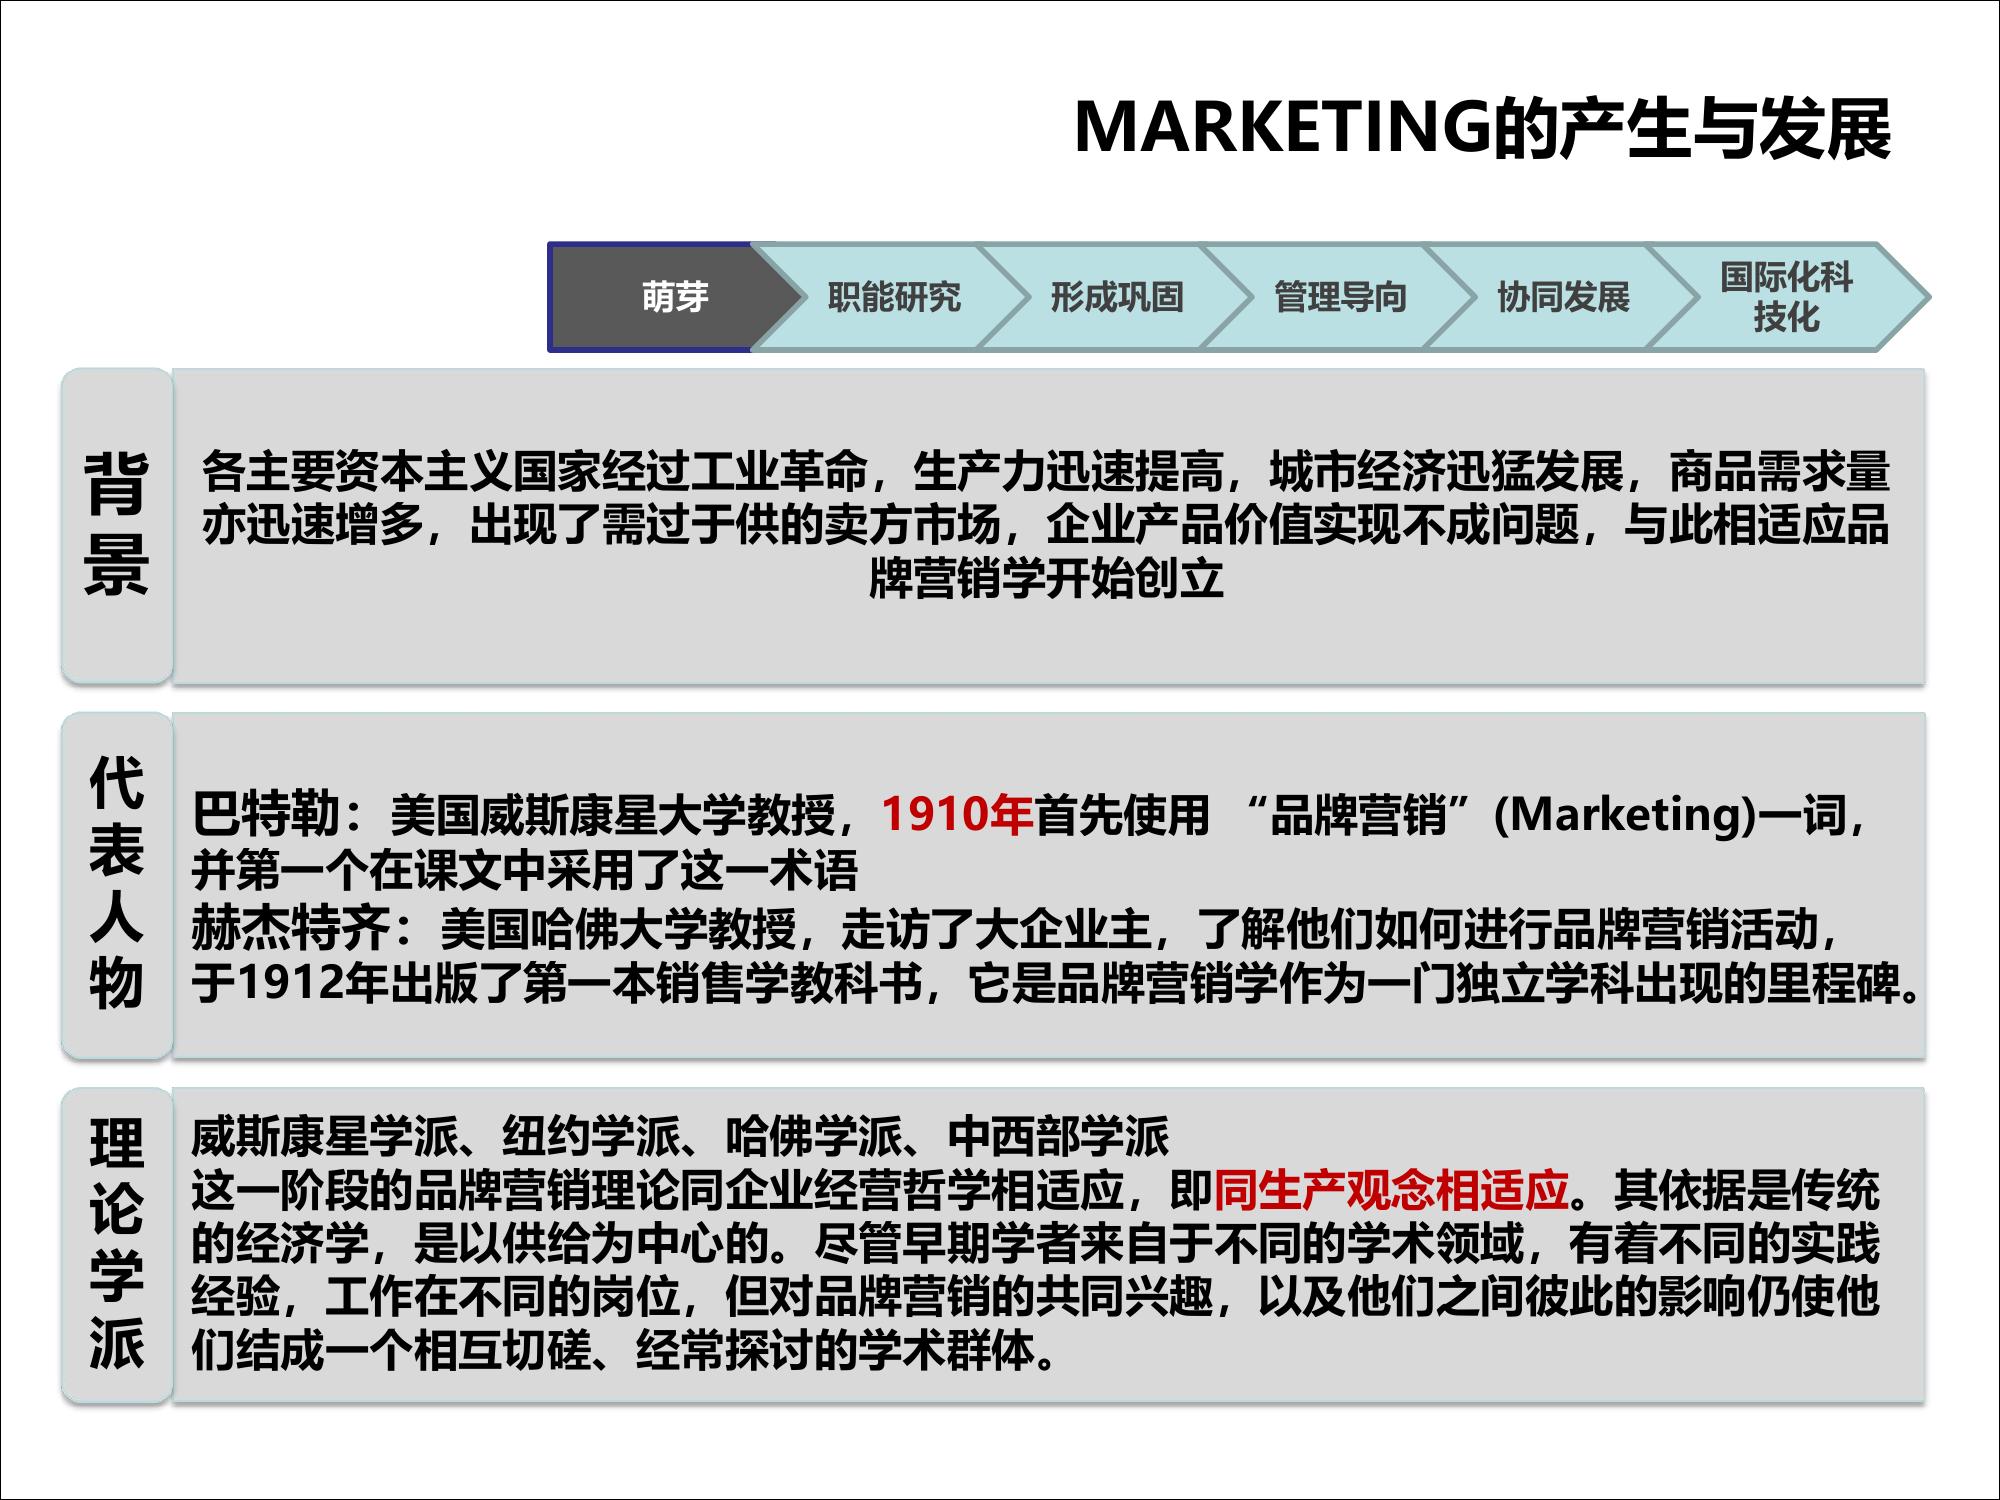Select the 背景 section label
Viewport: 2000px width, 1500px height.
click(117, 525)
